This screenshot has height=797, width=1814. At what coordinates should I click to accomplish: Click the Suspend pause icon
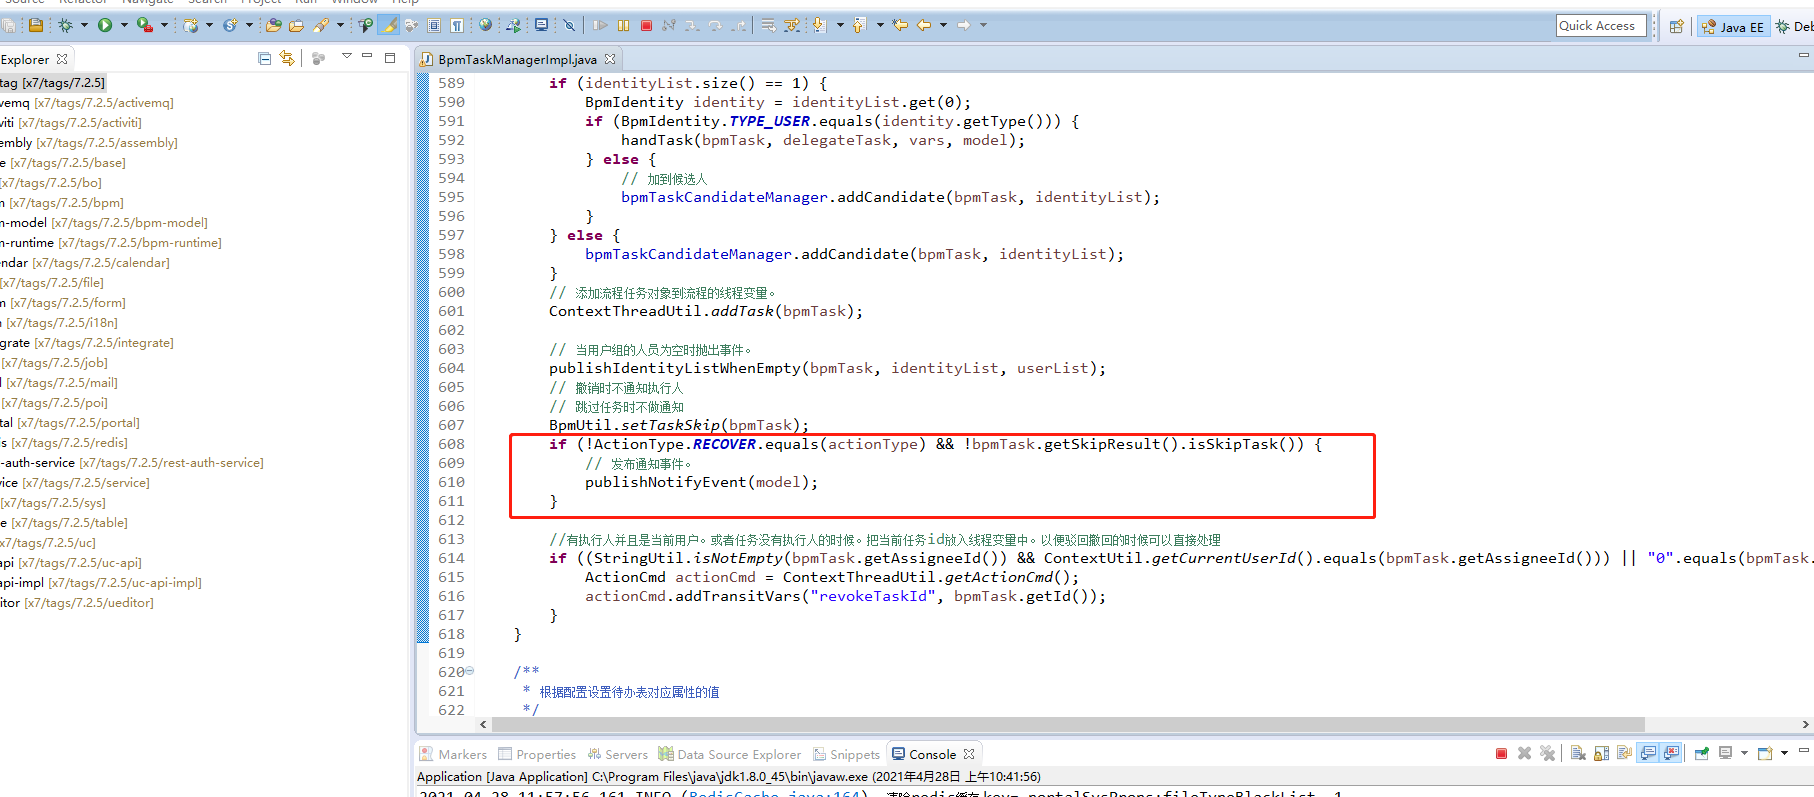623,25
